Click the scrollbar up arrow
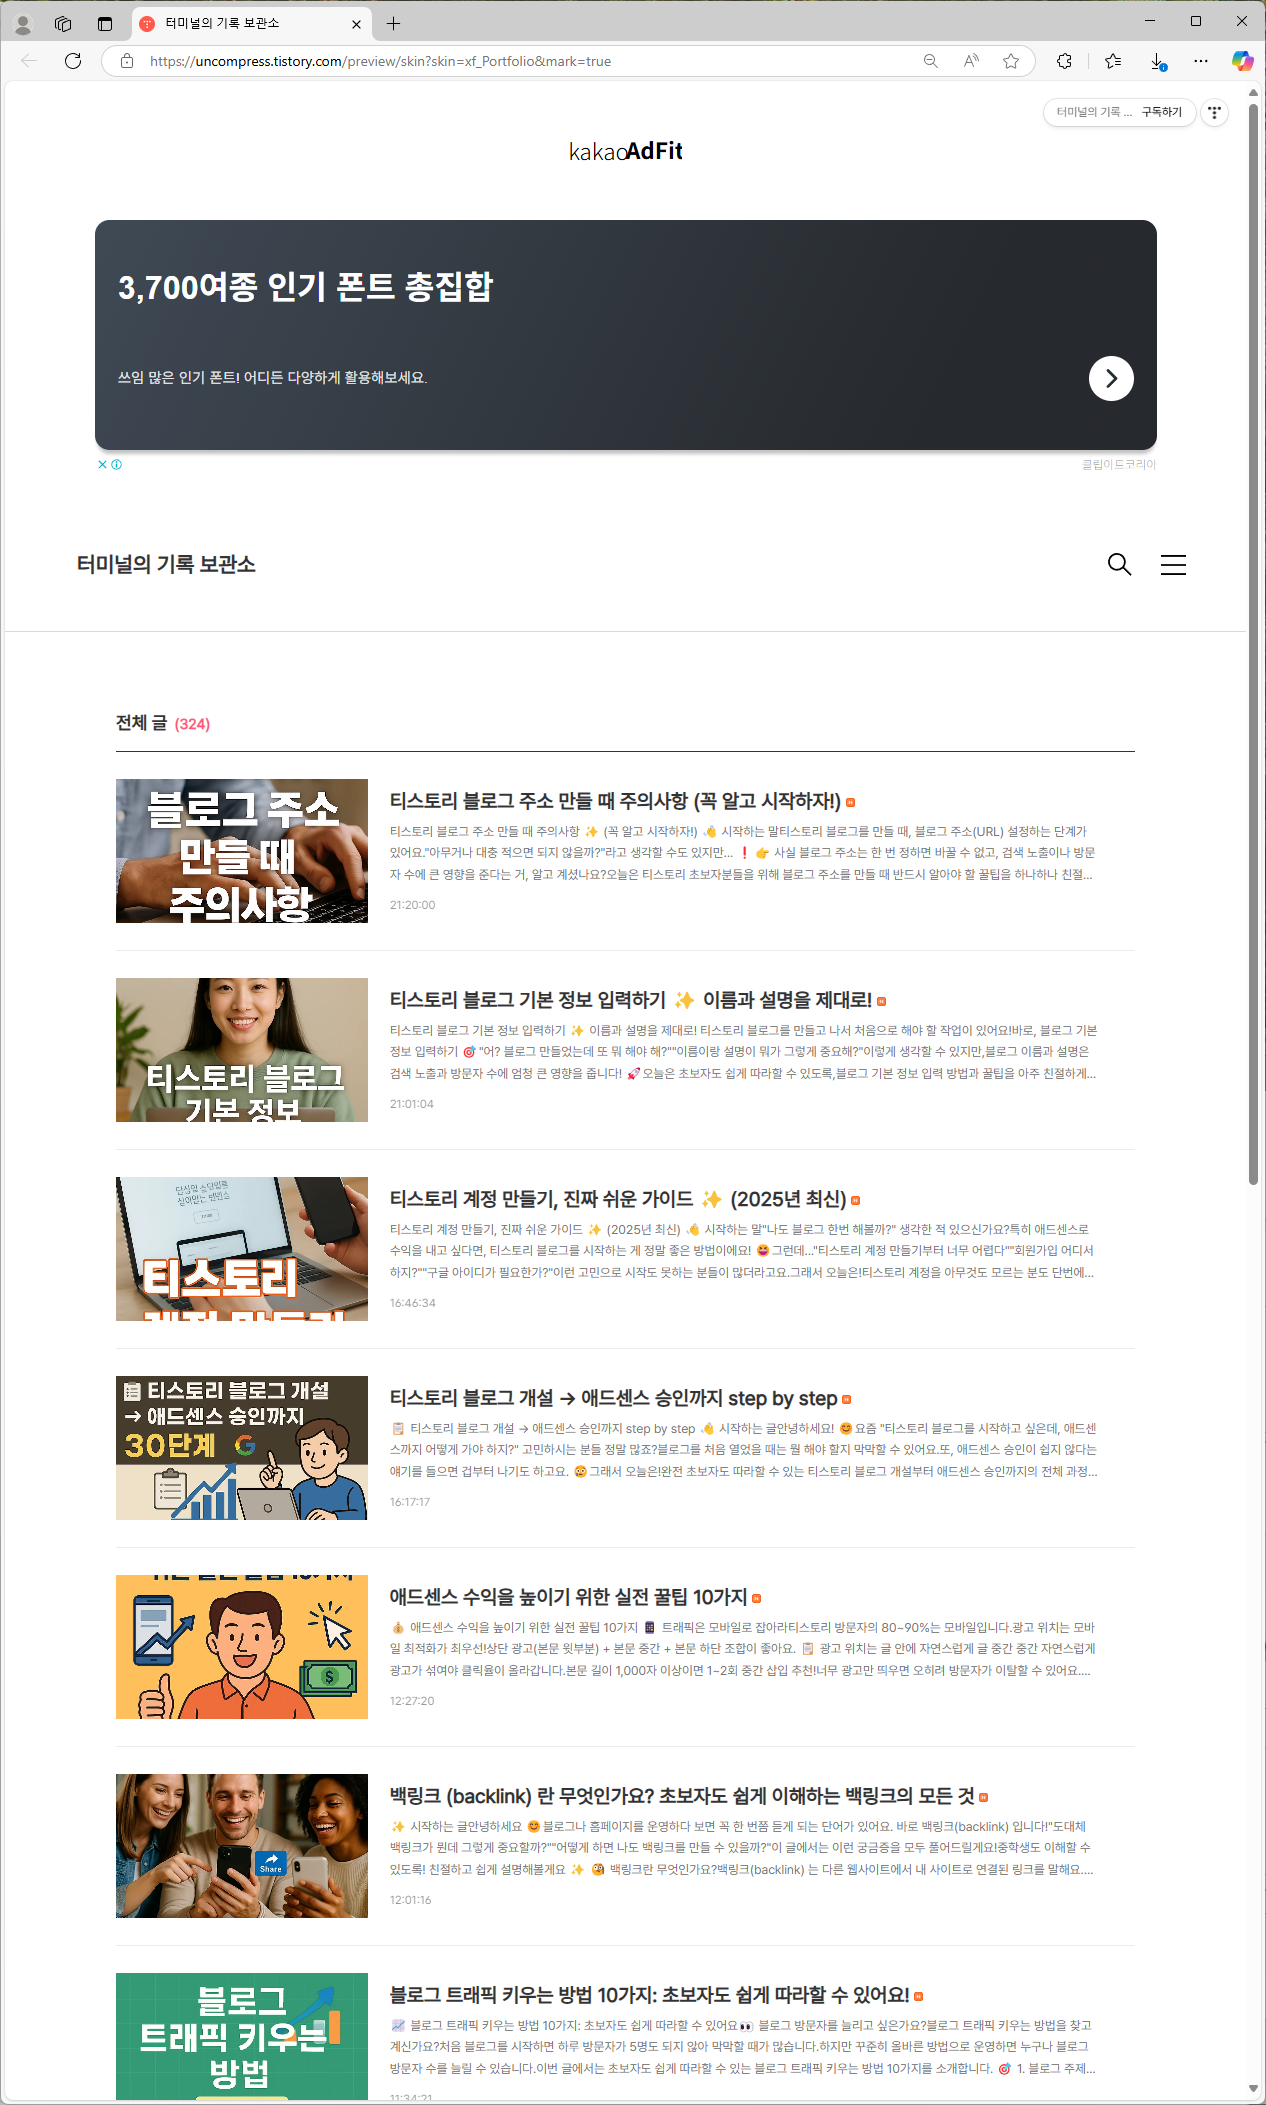1266x2105 pixels. coord(1253,92)
